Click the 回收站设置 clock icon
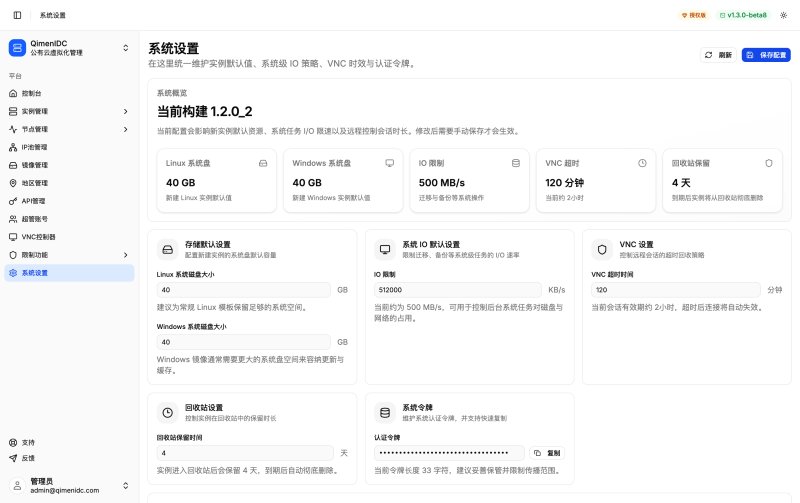This screenshot has height=503, width=800. coord(167,413)
